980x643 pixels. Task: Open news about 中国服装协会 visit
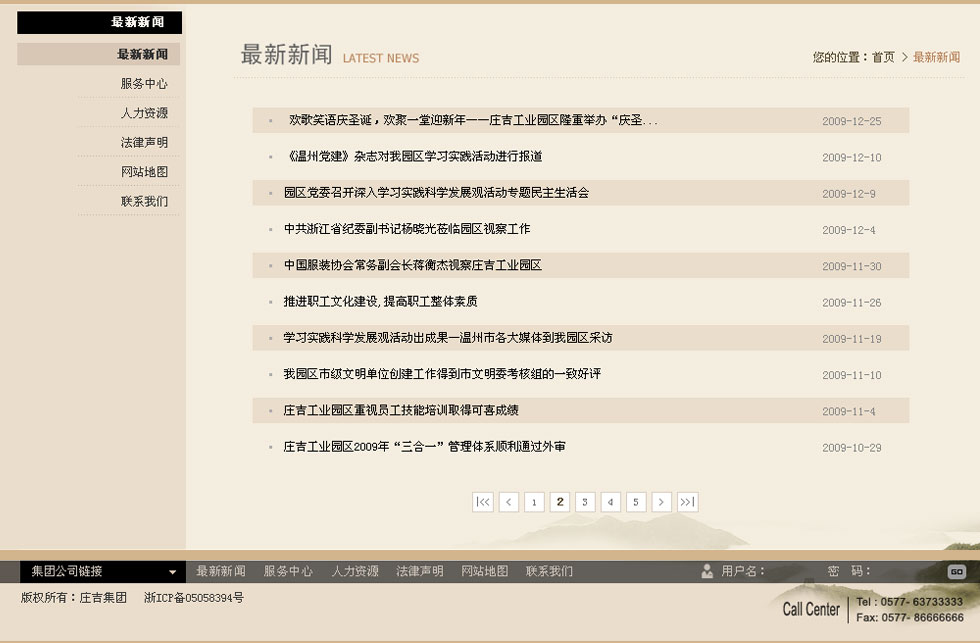(412, 266)
